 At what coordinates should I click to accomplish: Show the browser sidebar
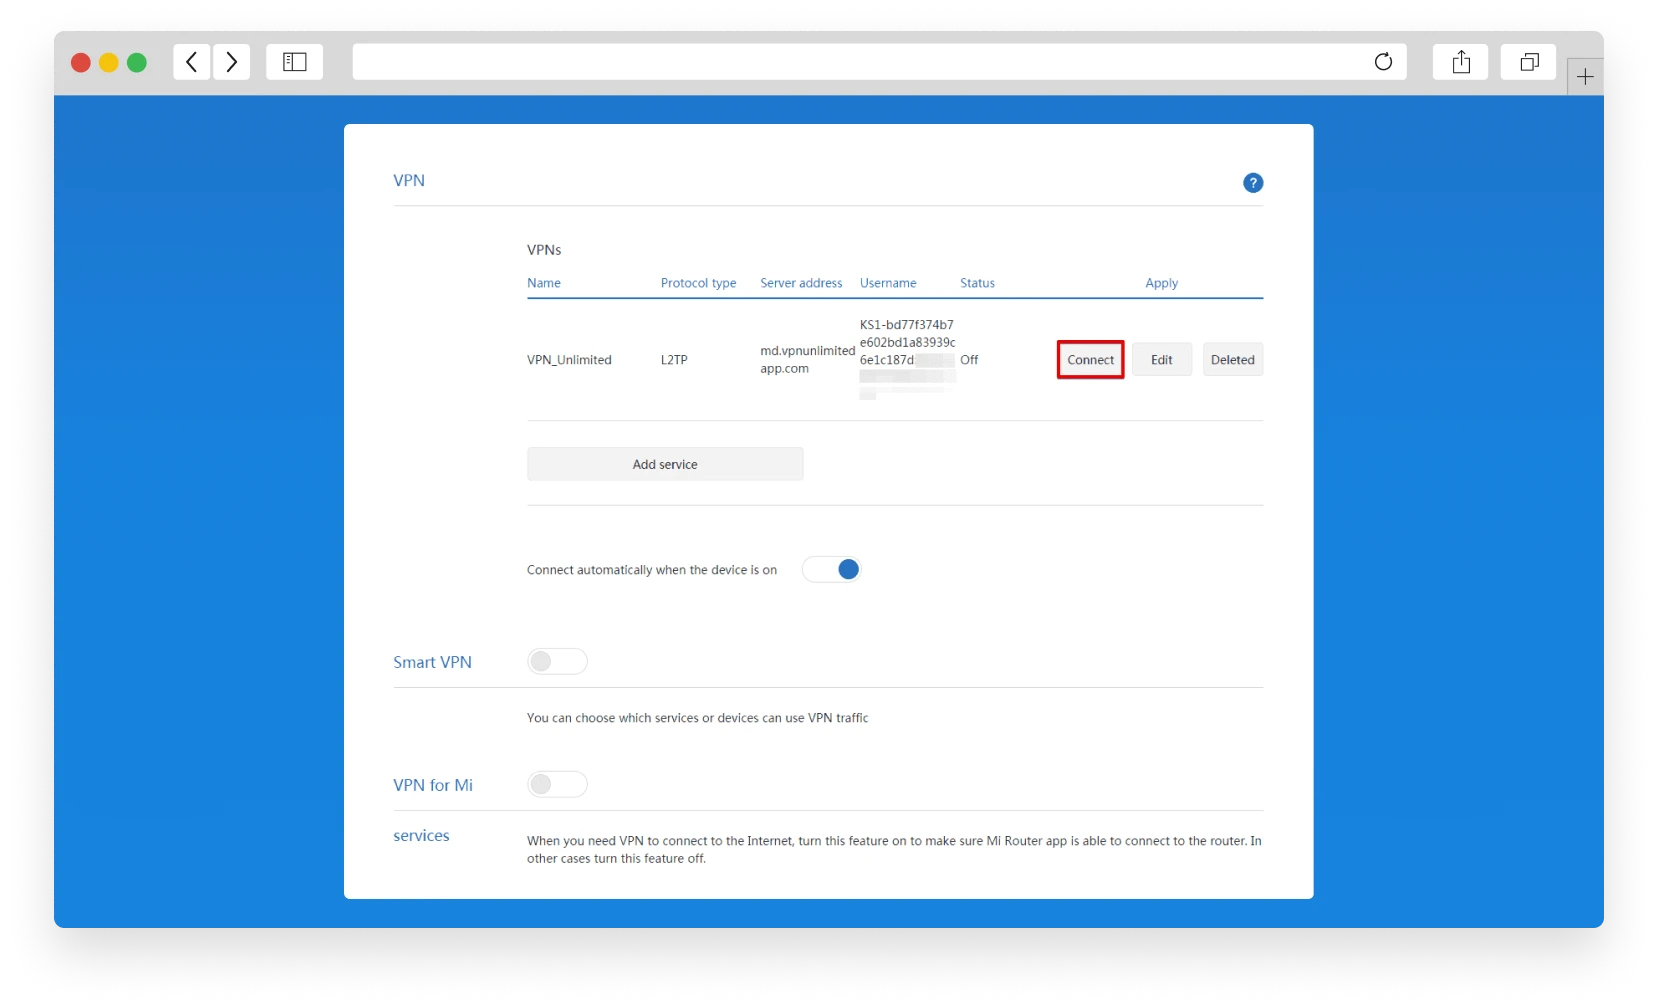click(294, 62)
